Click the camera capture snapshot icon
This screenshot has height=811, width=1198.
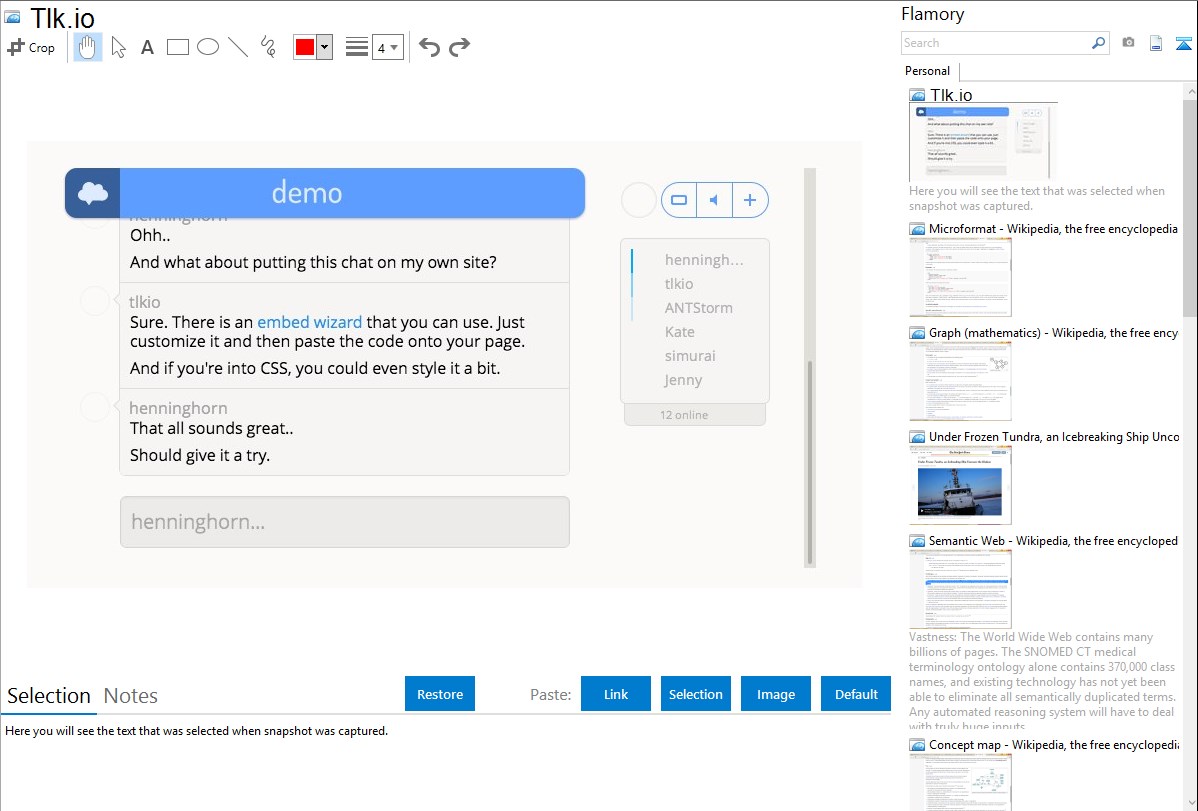[1128, 43]
